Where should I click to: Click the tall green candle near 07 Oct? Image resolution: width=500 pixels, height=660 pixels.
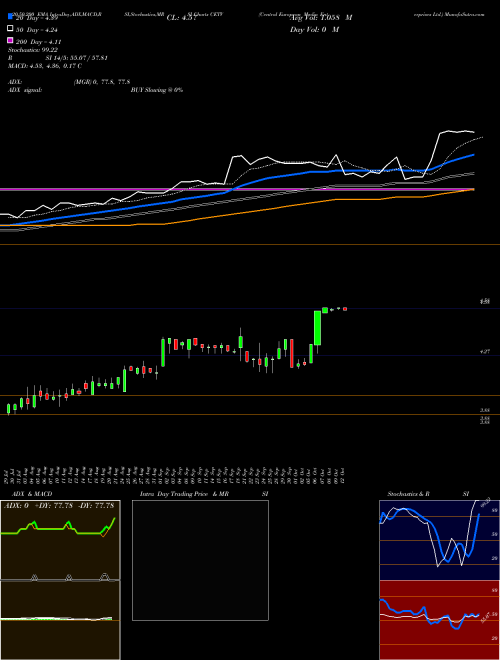pyautogui.click(x=318, y=328)
